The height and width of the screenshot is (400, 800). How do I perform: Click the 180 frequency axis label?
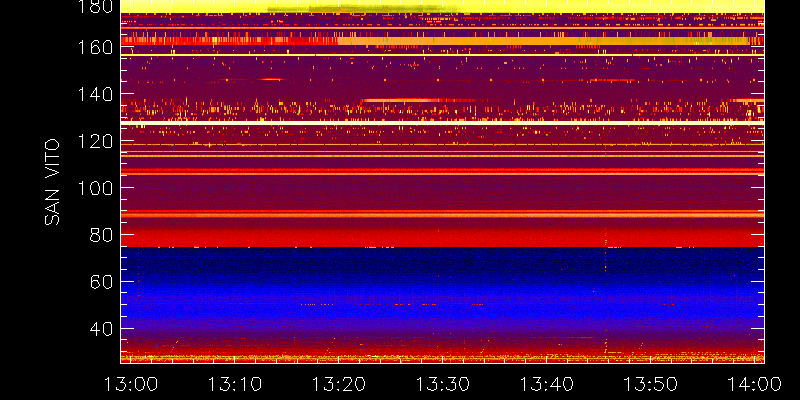95,7
